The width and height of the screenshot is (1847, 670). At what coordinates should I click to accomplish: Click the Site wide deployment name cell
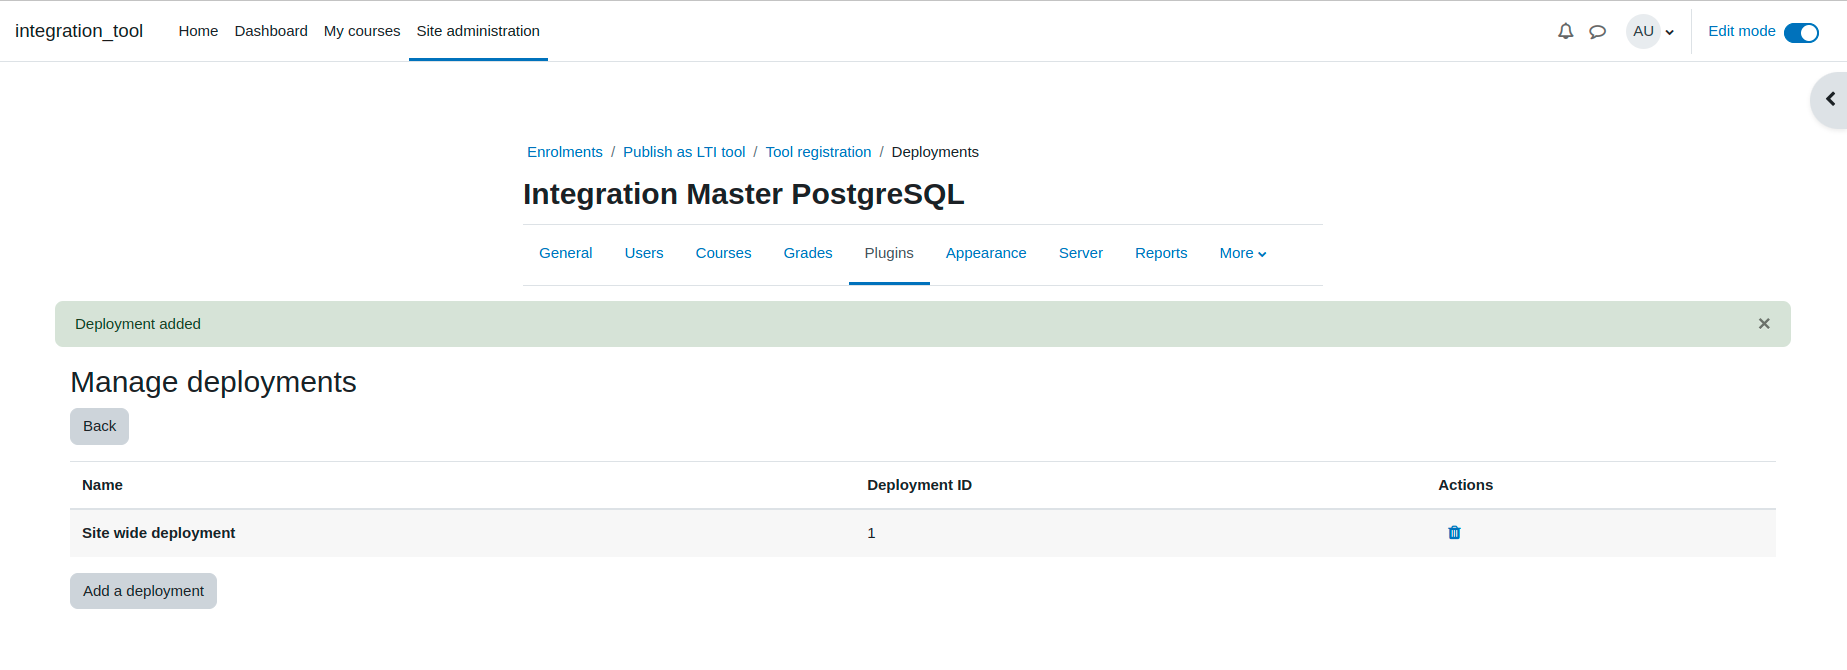tap(159, 533)
